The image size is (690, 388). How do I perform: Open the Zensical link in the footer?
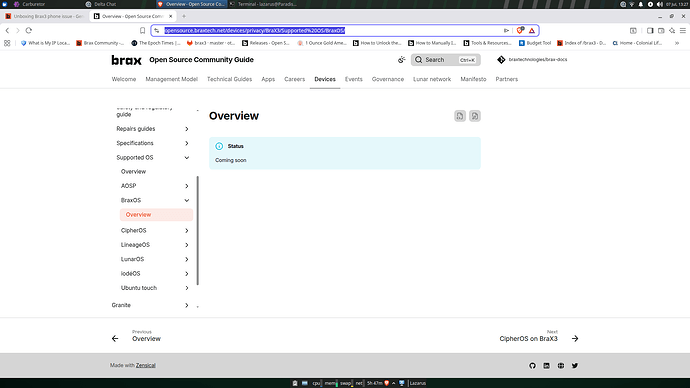[146, 366]
